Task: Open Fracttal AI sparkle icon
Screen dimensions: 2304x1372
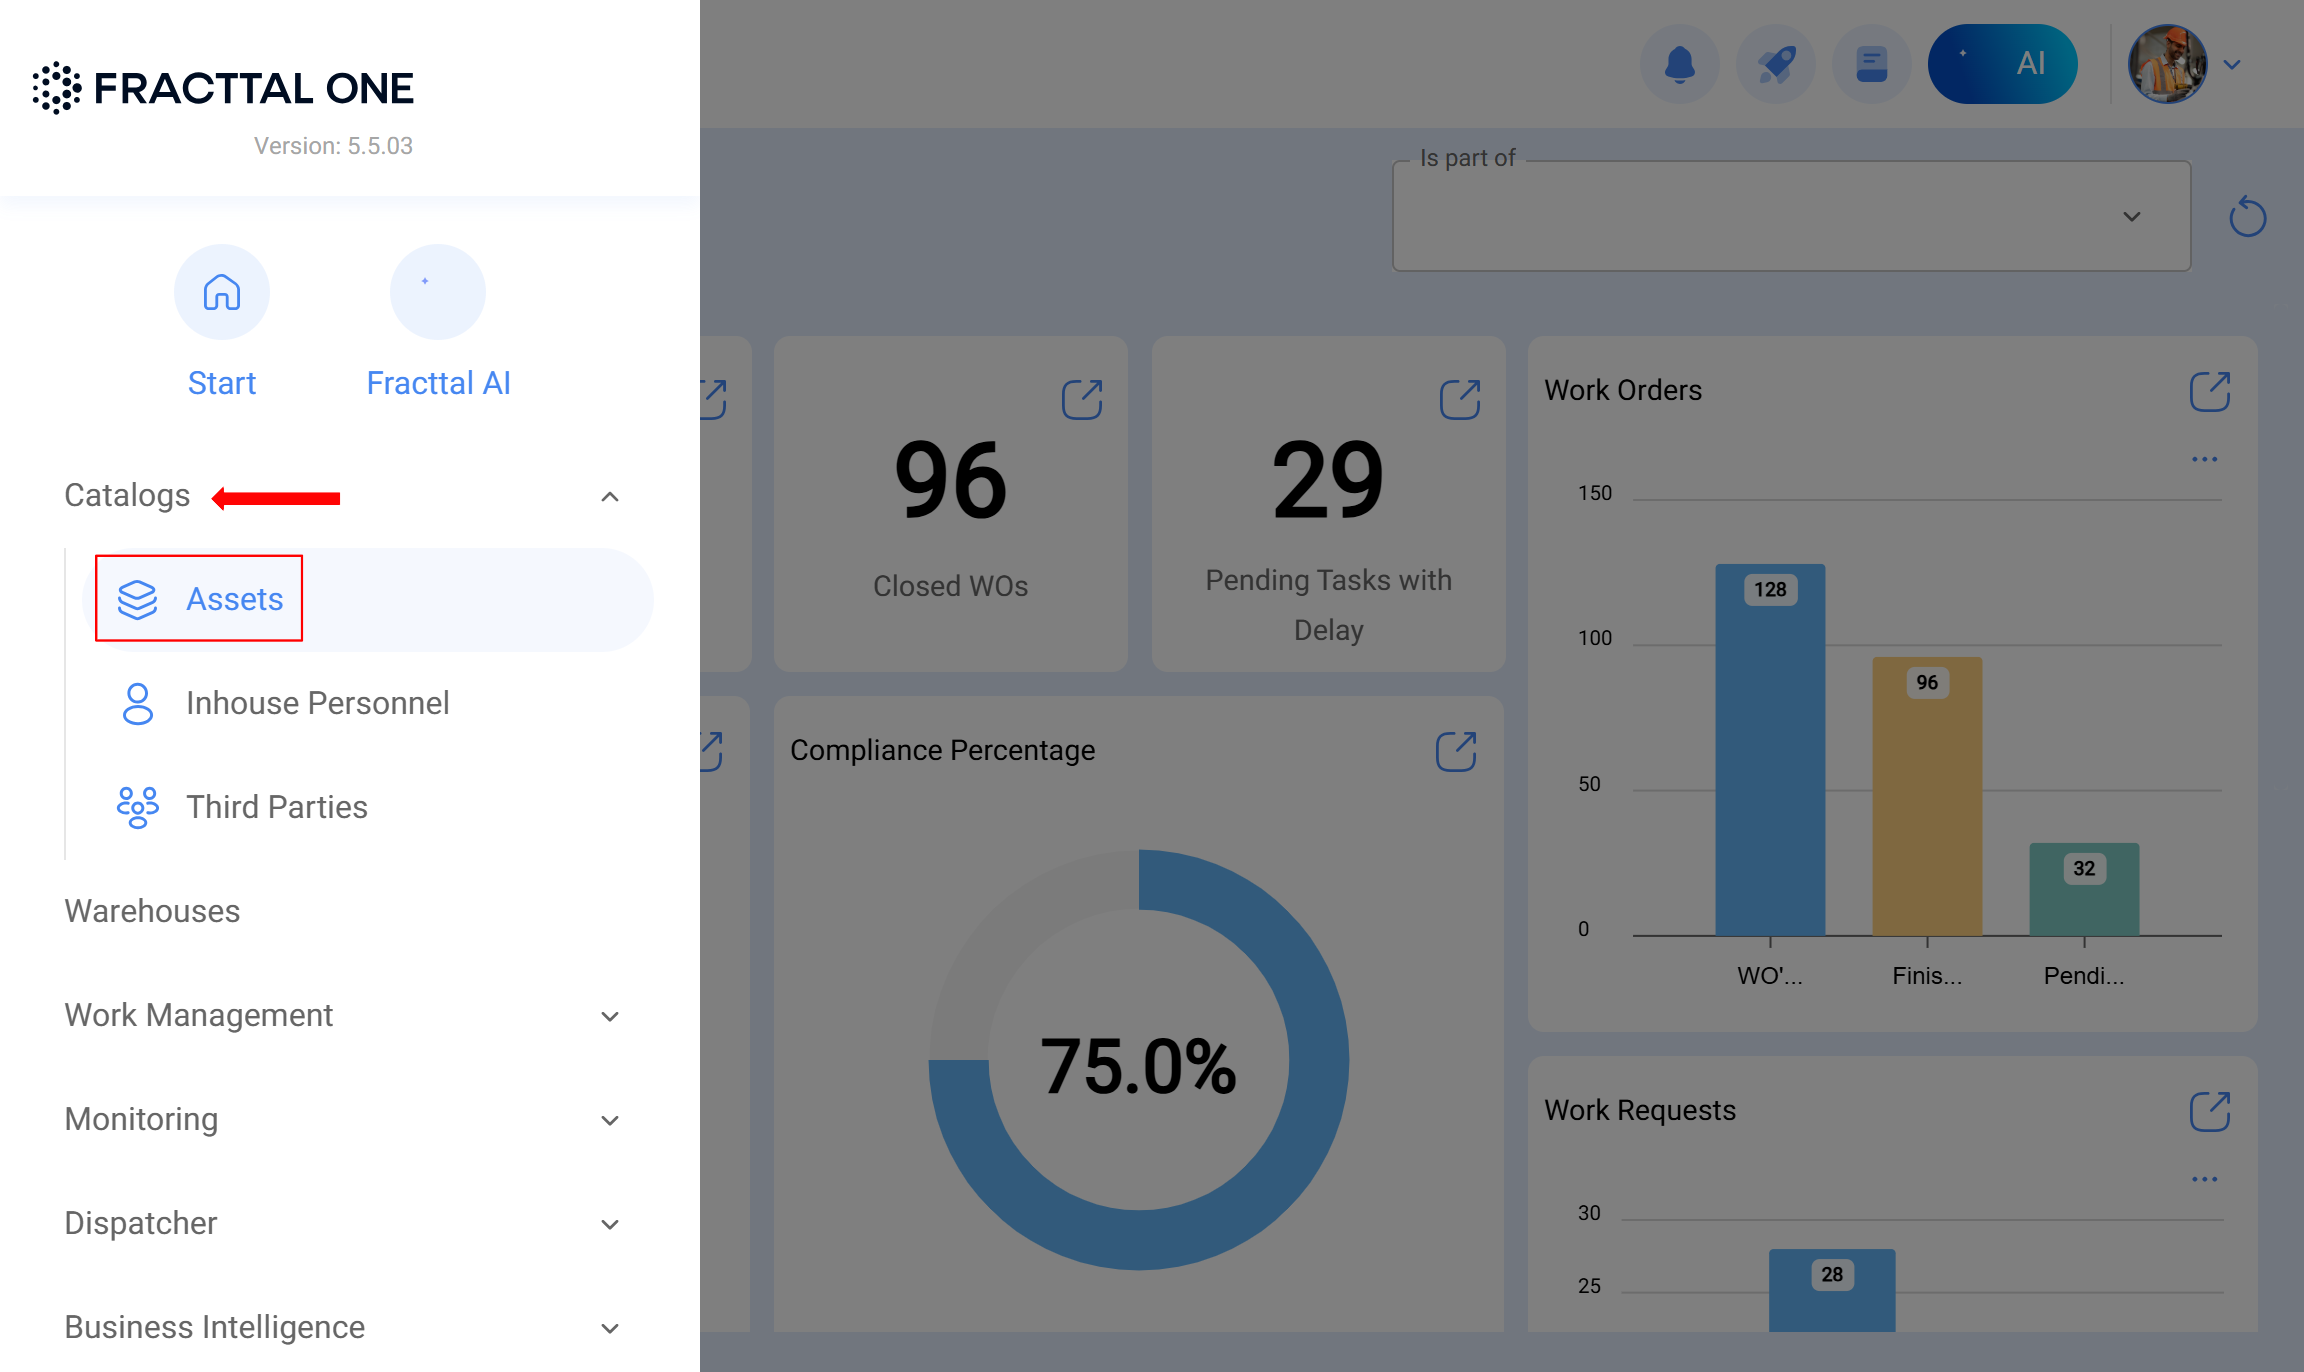Action: pyautogui.click(x=438, y=293)
